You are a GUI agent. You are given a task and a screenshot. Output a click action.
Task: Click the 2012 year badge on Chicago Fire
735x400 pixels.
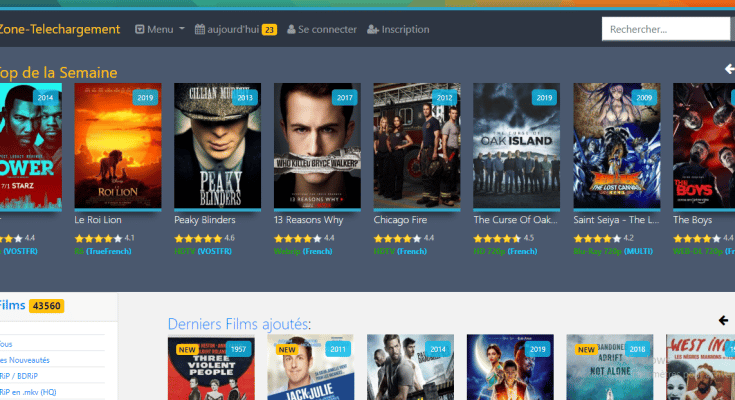(444, 98)
